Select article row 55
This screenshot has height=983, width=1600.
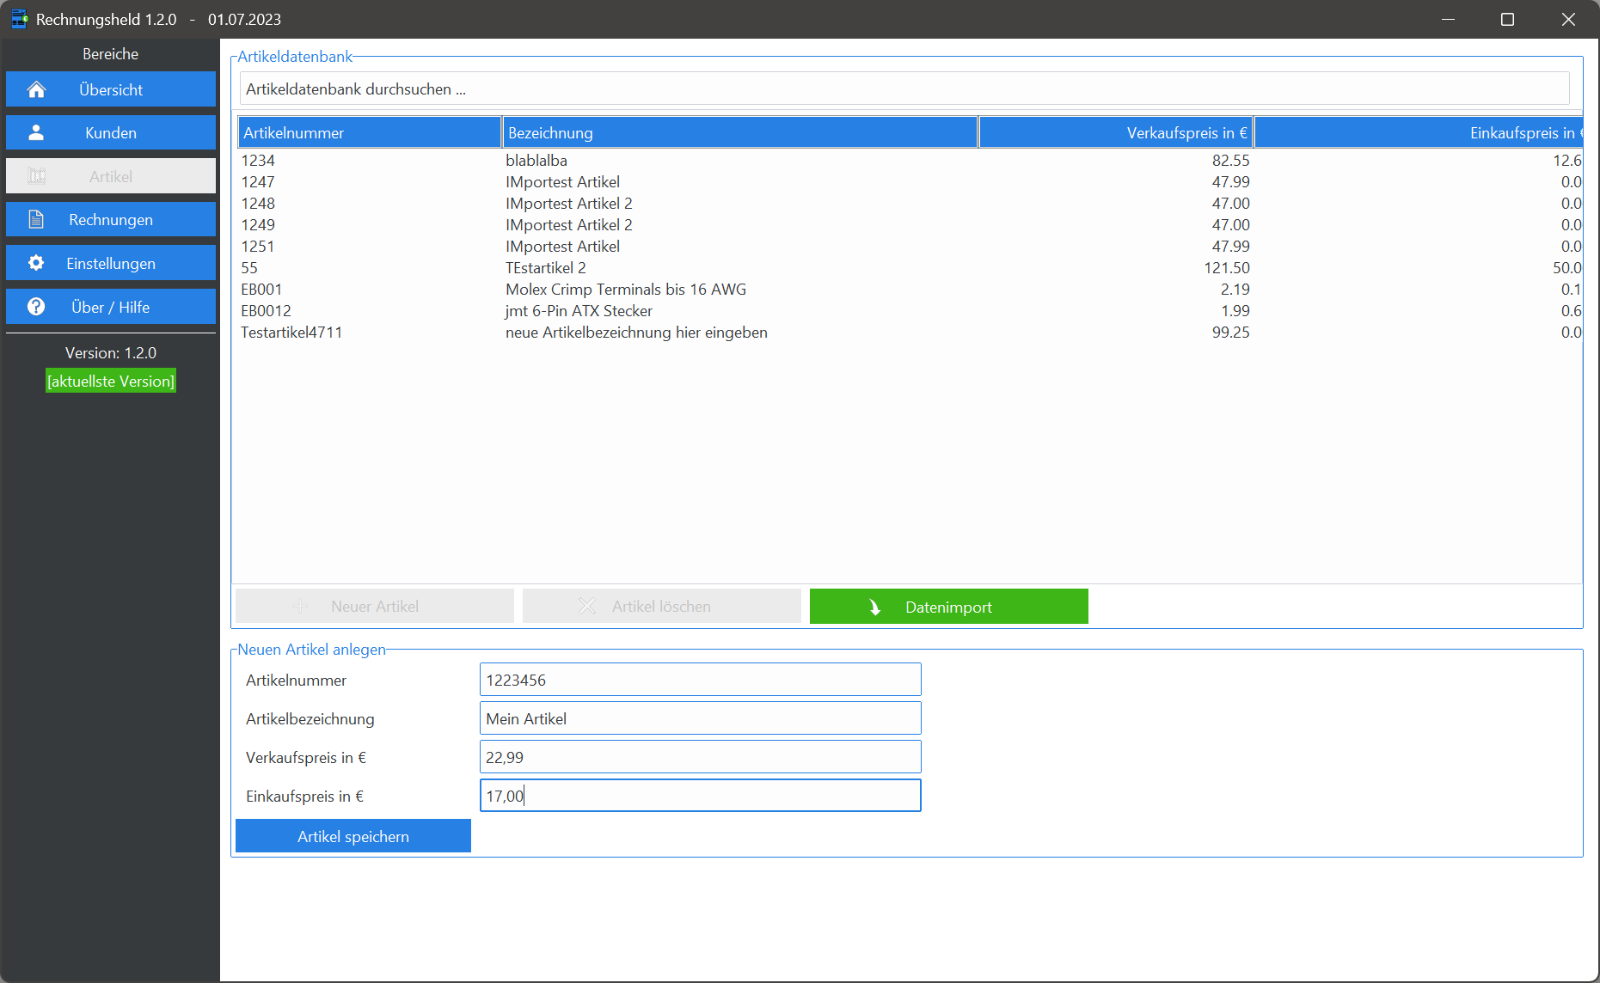point(910,268)
